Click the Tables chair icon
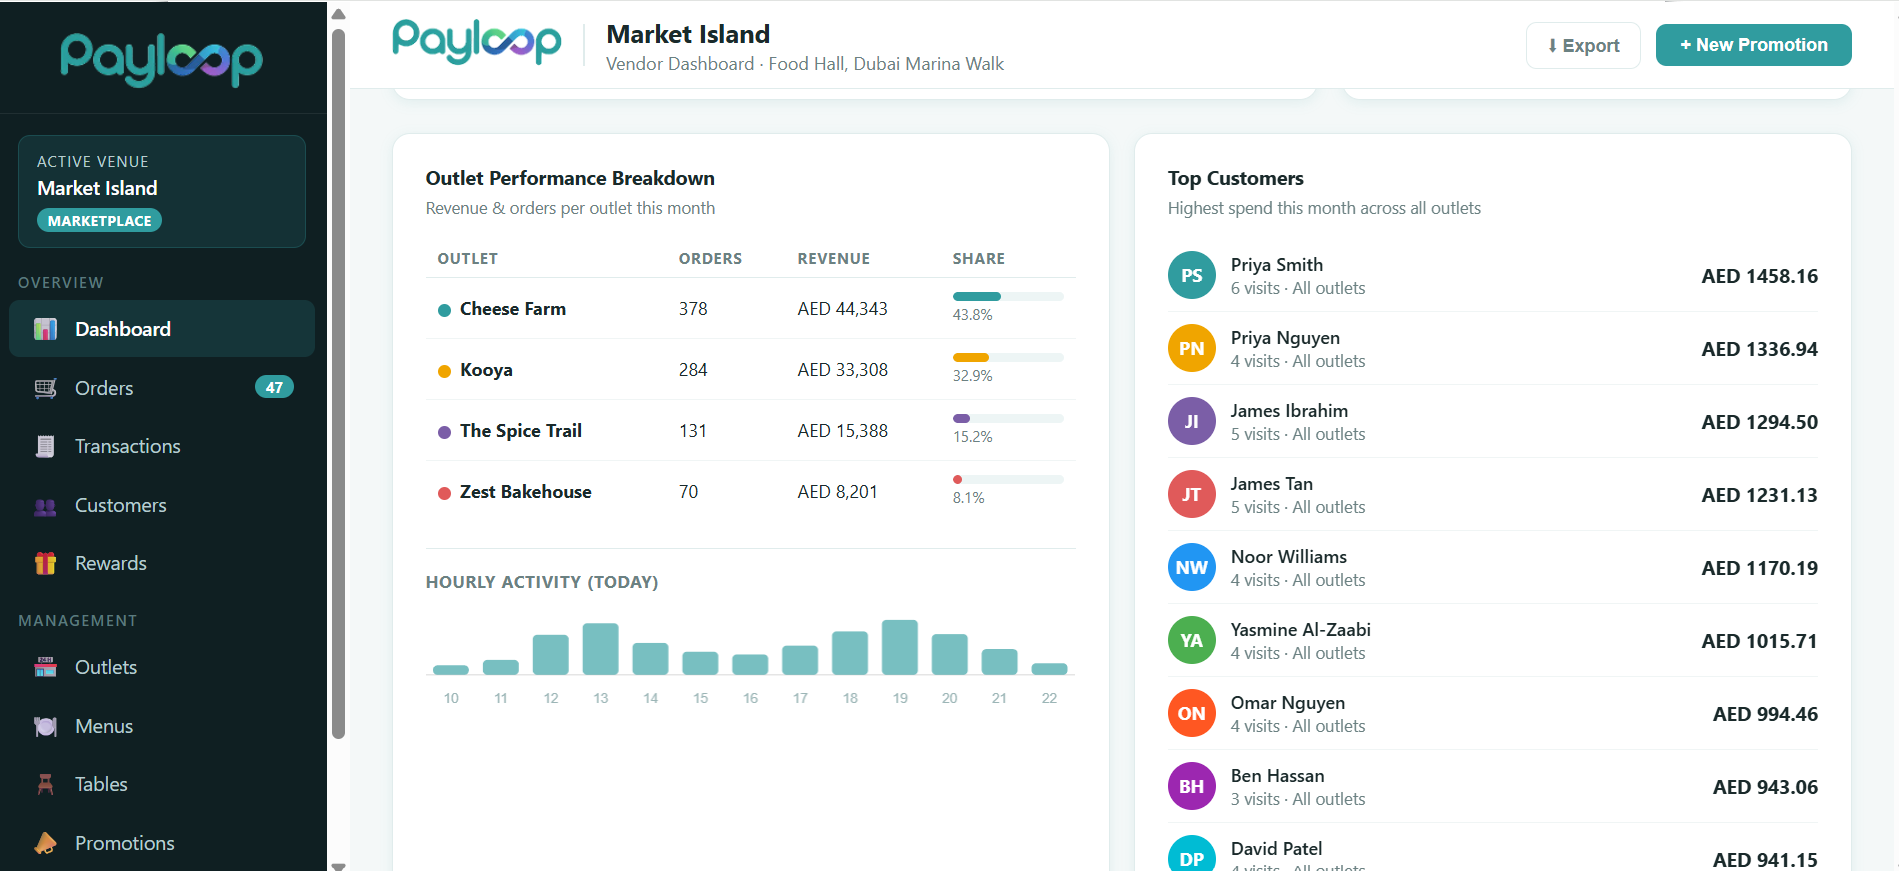Image resolution: width=1899 pixels, height=871 pixels. [45, 784]
